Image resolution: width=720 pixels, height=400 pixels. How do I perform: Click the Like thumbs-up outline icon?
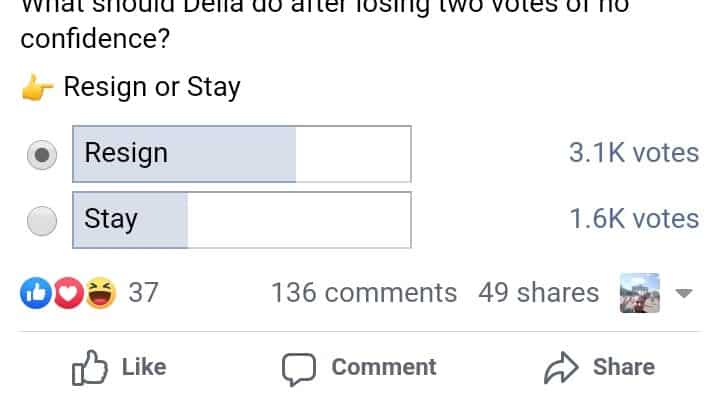tap(89, 368)
